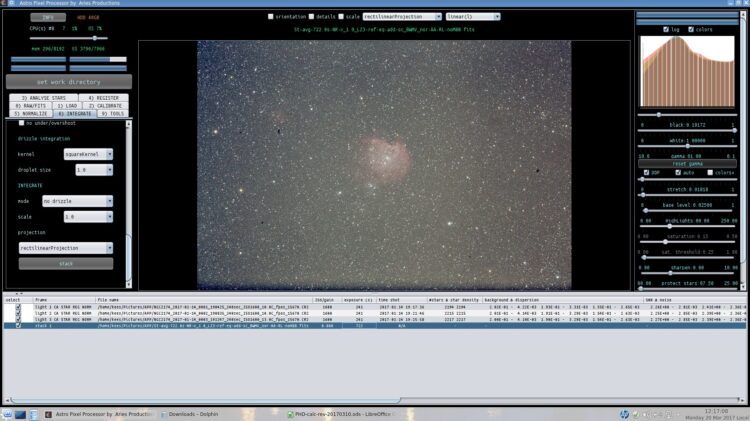Click the histogram display
This screenshot has width=750, height=421.
coord(687,71)
